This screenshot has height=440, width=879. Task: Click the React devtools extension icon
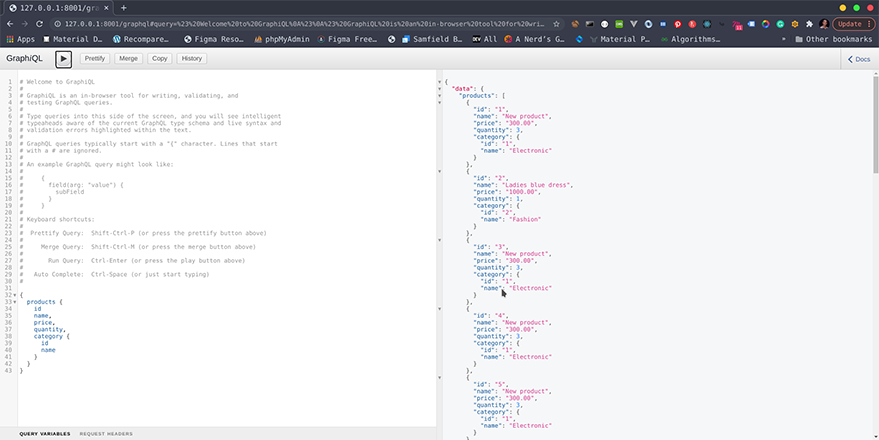pyautogui.click(x=707, y=24)
